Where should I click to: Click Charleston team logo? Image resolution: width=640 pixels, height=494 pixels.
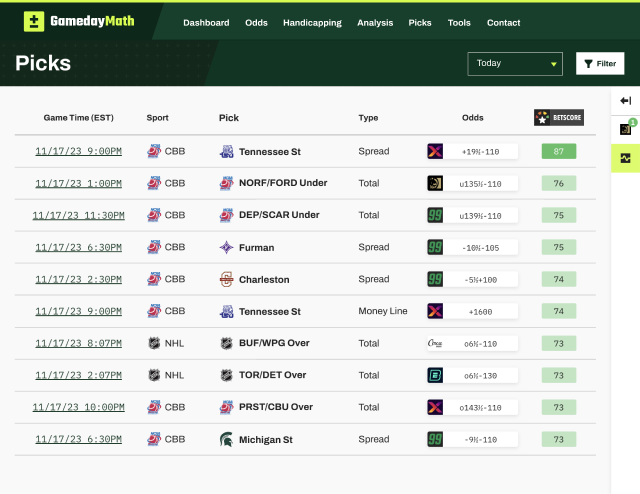[227, 279]
